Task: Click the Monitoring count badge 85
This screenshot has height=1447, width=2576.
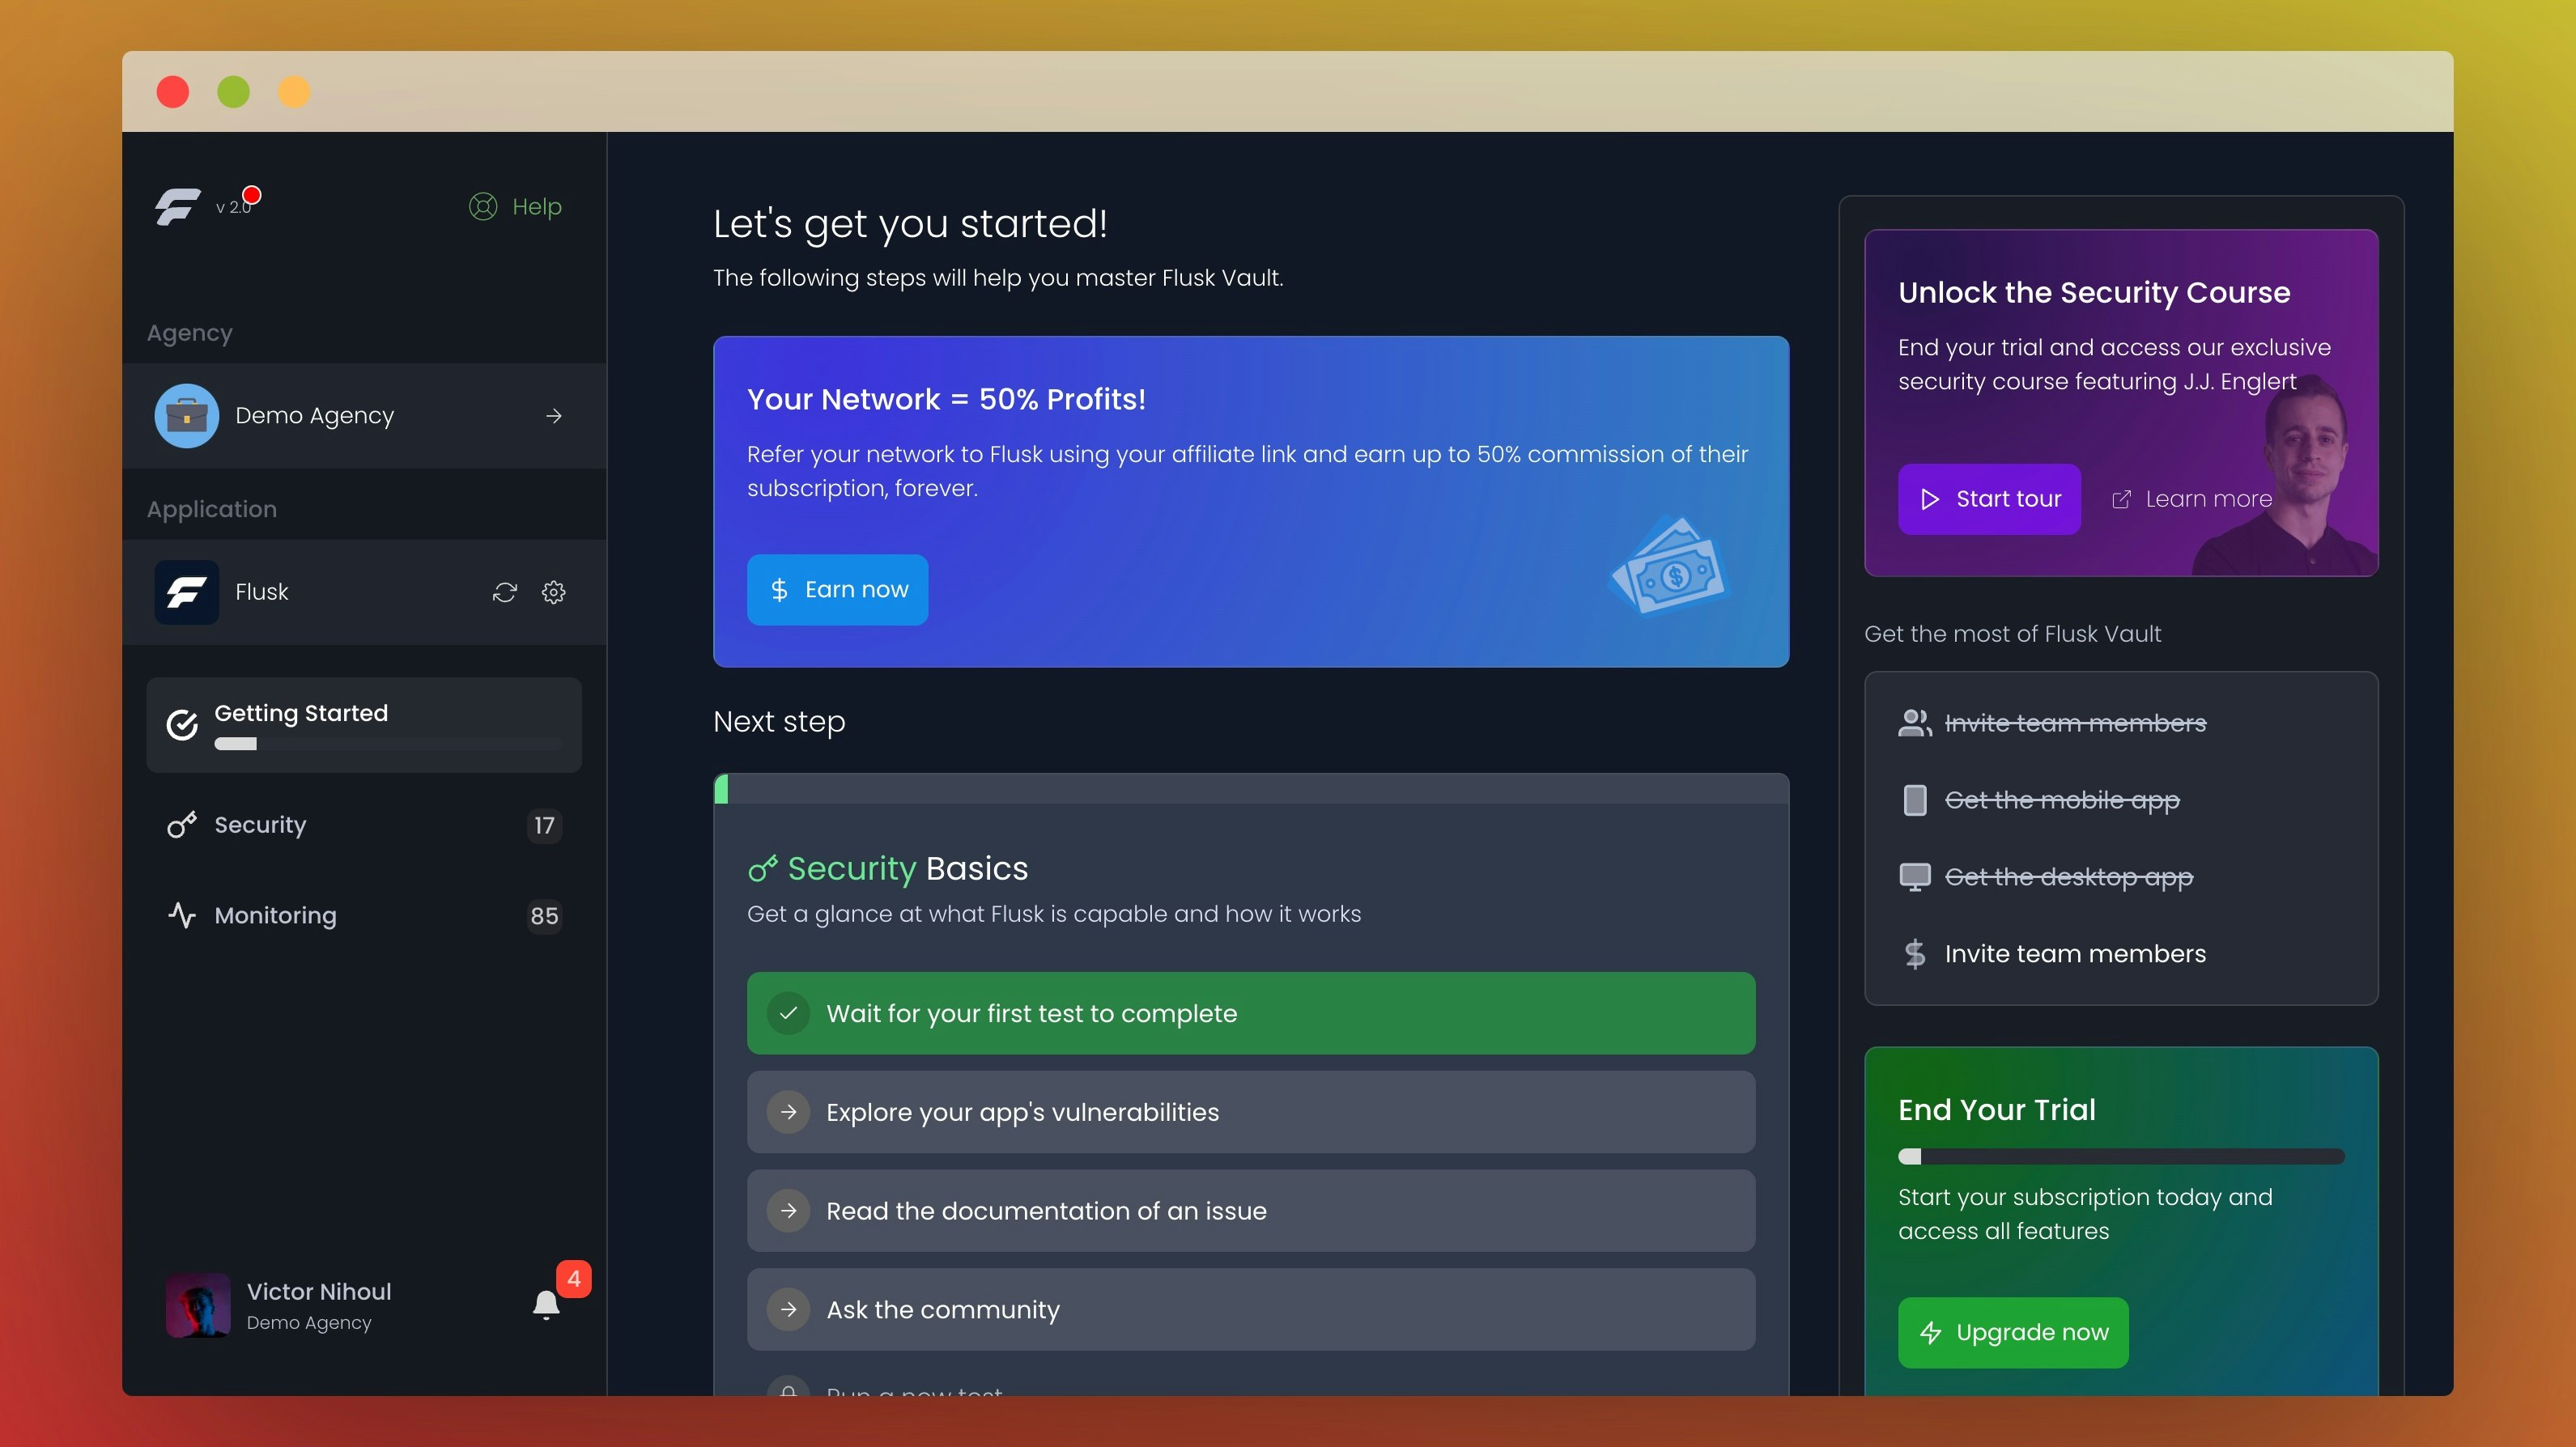Action: pos(544,916)
